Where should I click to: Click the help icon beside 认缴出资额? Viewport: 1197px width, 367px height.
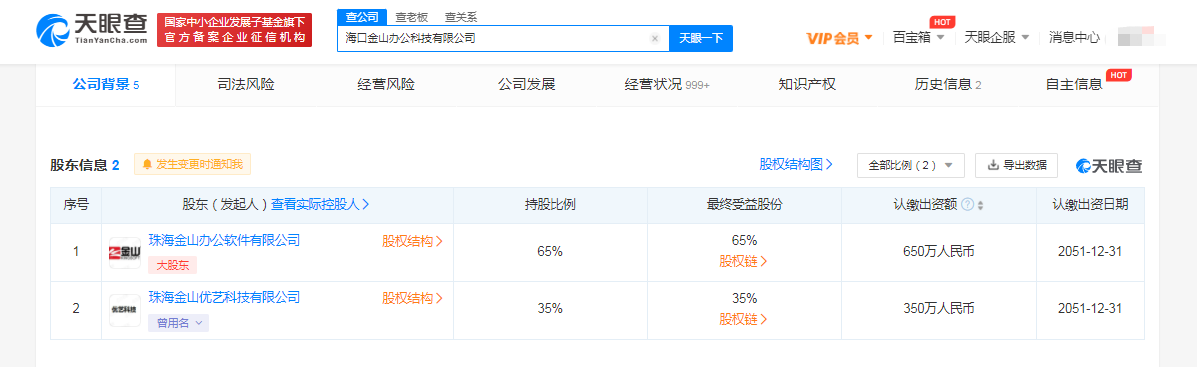967,204
